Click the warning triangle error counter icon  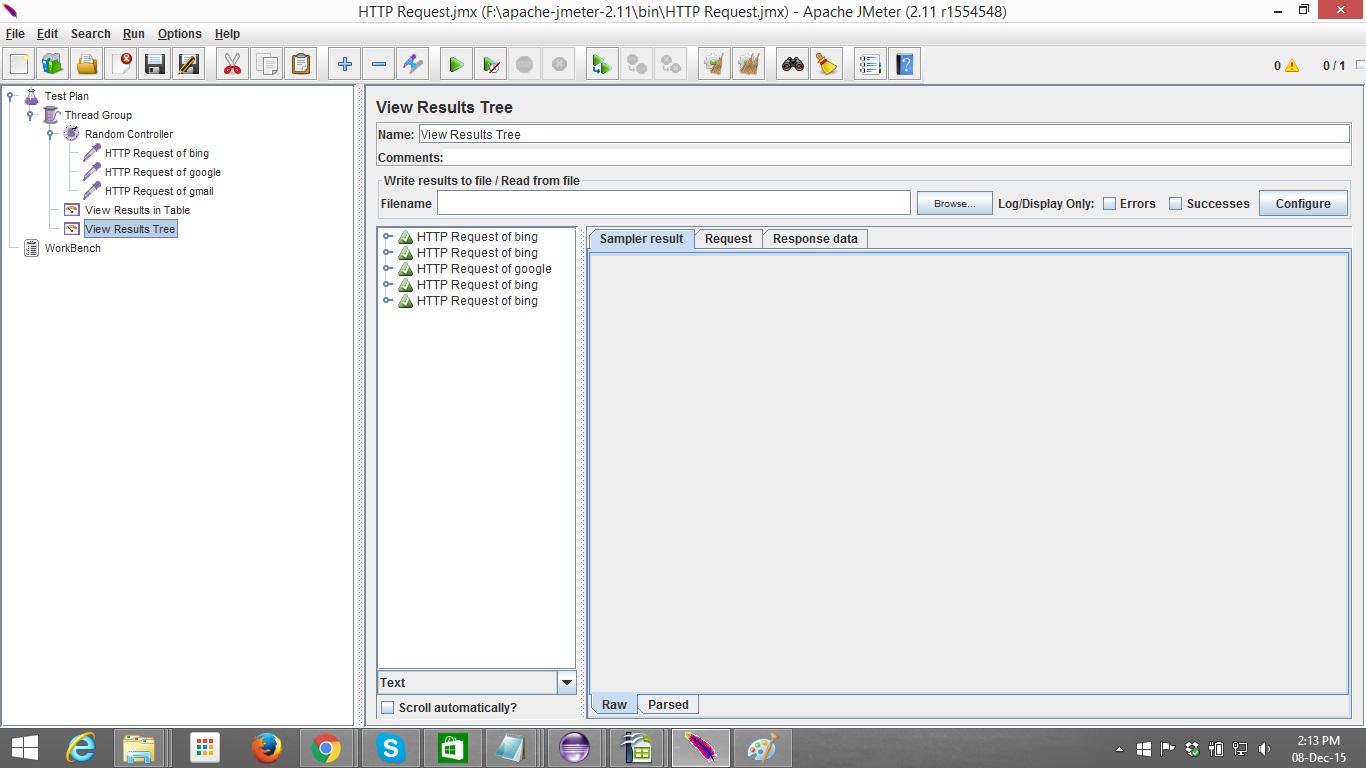(1292, 66)
